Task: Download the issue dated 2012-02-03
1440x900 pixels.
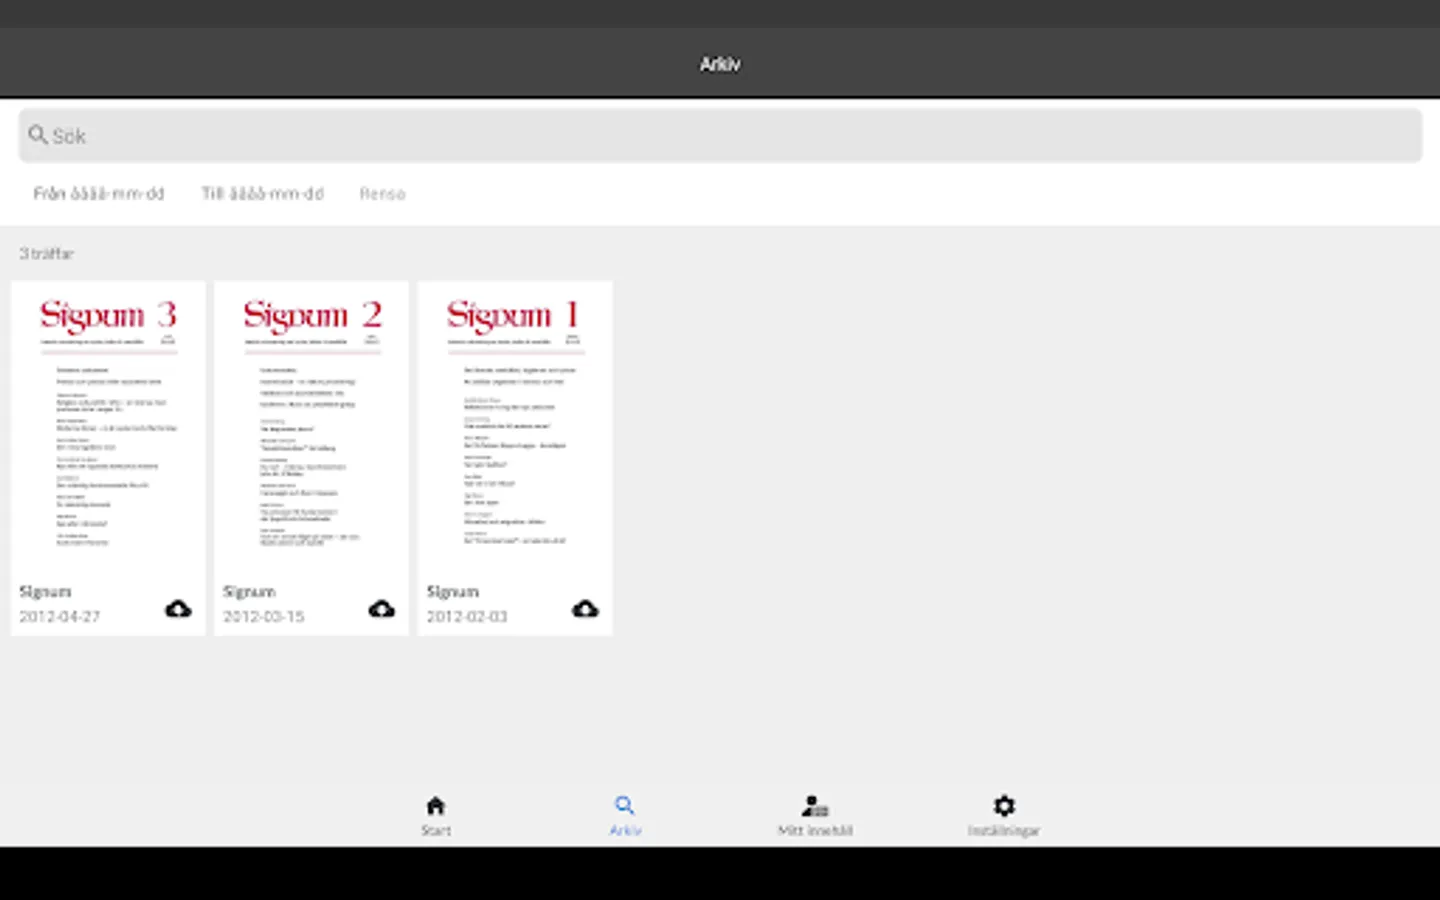Action: click(585, 609)
